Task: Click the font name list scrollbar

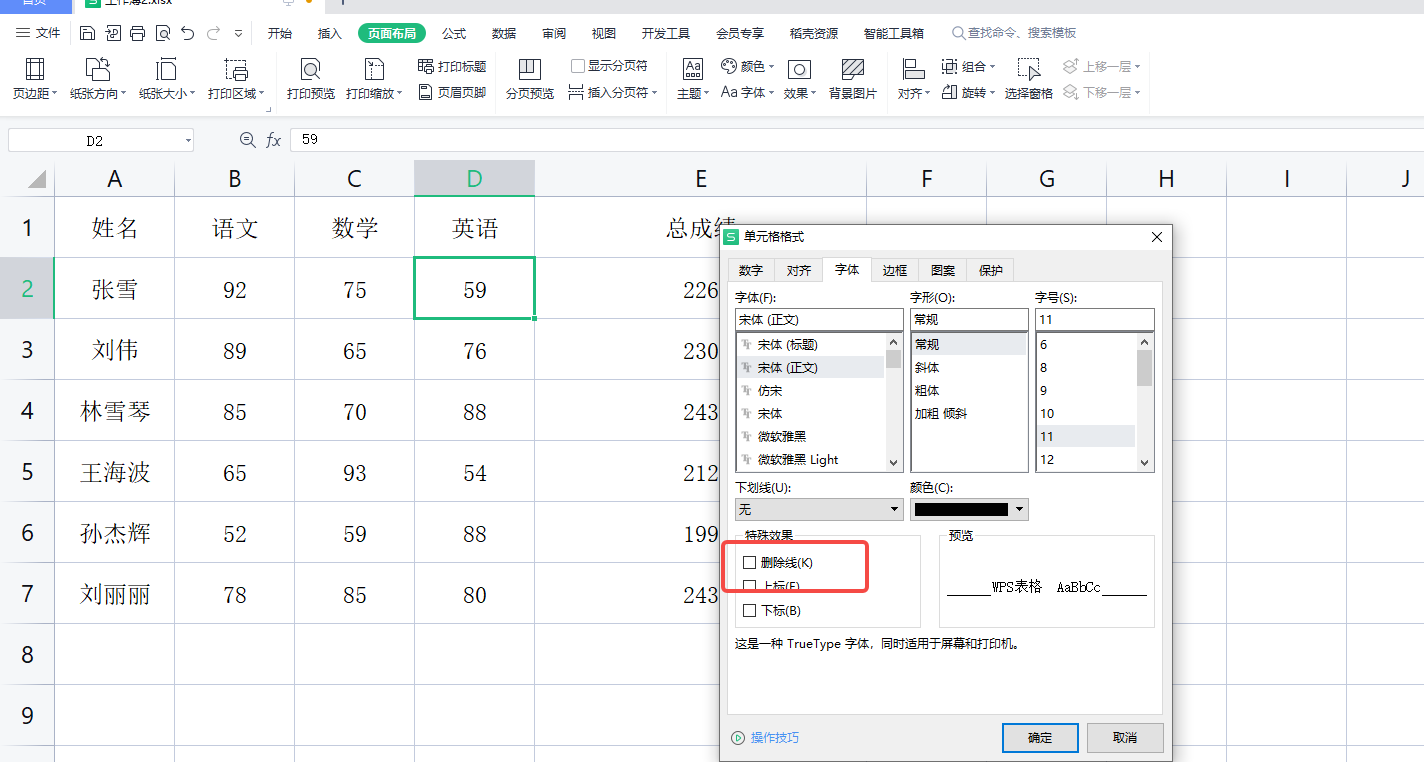Action: (x=894, y=402)
